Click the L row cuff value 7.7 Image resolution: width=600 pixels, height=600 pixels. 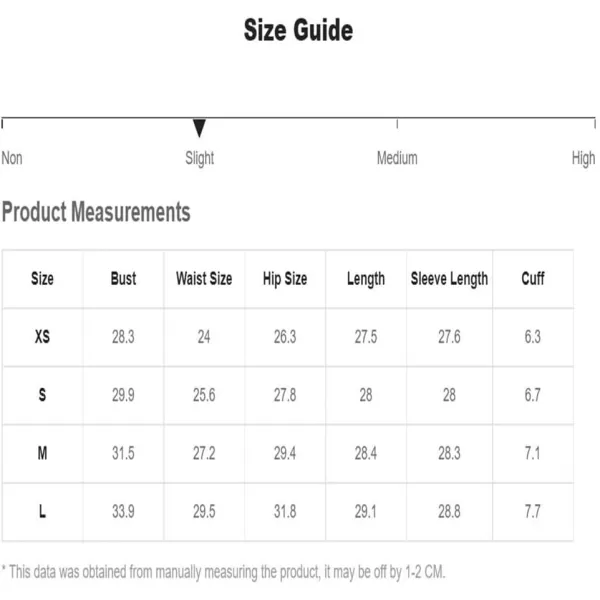[x=533, y=511]
